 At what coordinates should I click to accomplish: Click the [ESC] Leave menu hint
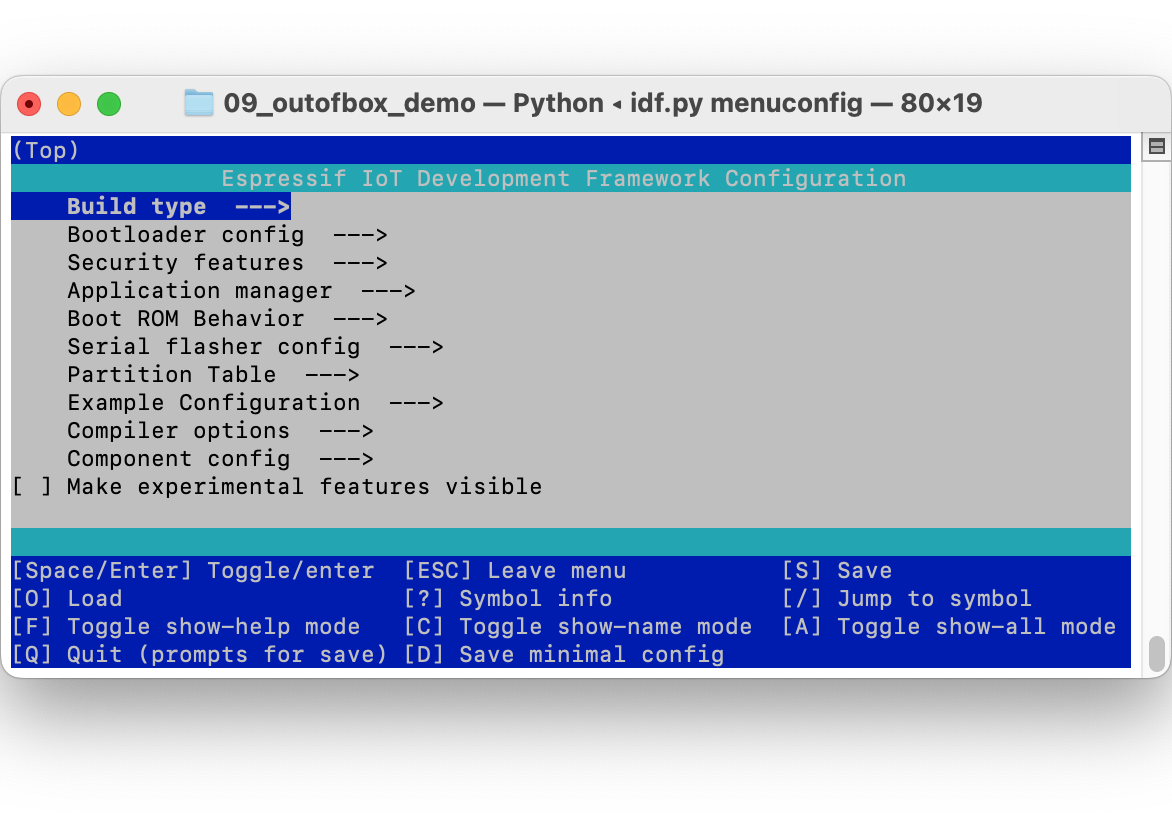coord(515,571)
